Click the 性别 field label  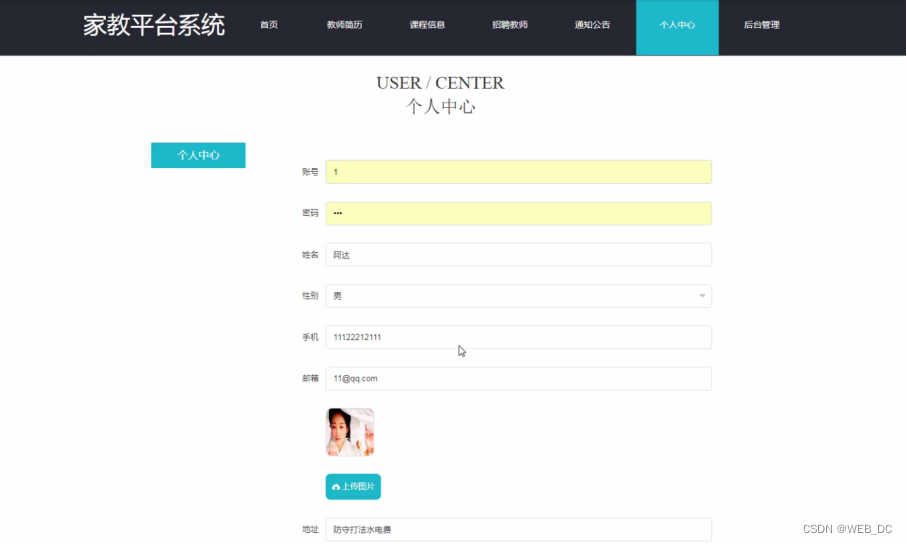pyautogui.click(x=310, y=296)
